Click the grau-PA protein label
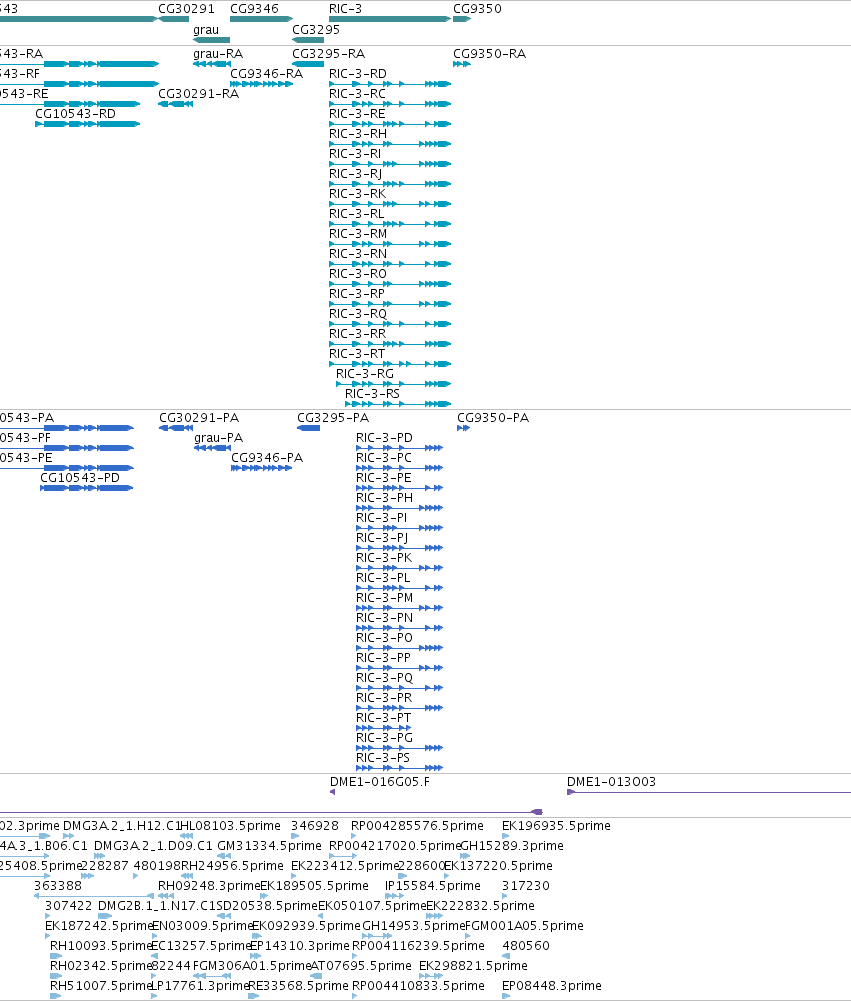This screenshot has height=1001, width=851. 218,438
